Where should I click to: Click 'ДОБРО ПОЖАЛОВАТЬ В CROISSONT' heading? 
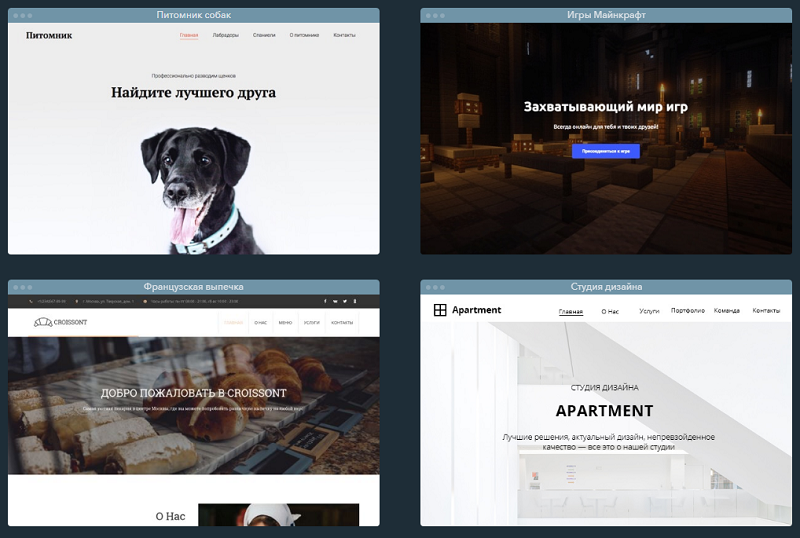[193, 393]
